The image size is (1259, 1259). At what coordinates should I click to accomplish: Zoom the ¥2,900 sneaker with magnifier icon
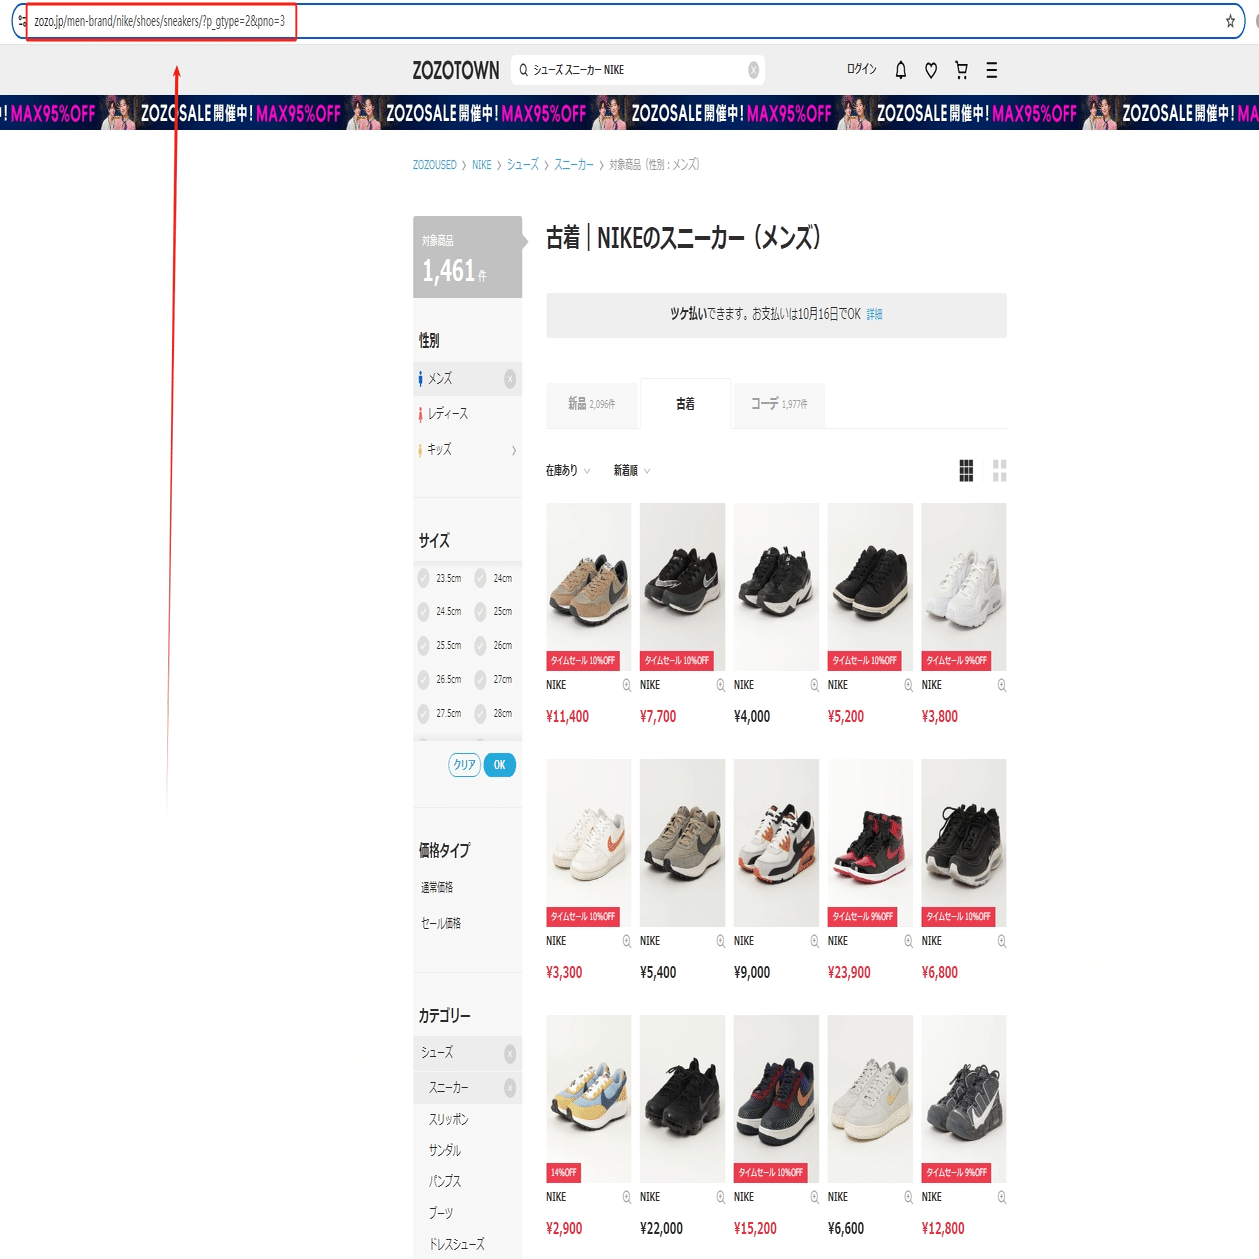pyautogui.click(x=627, y=1197)
